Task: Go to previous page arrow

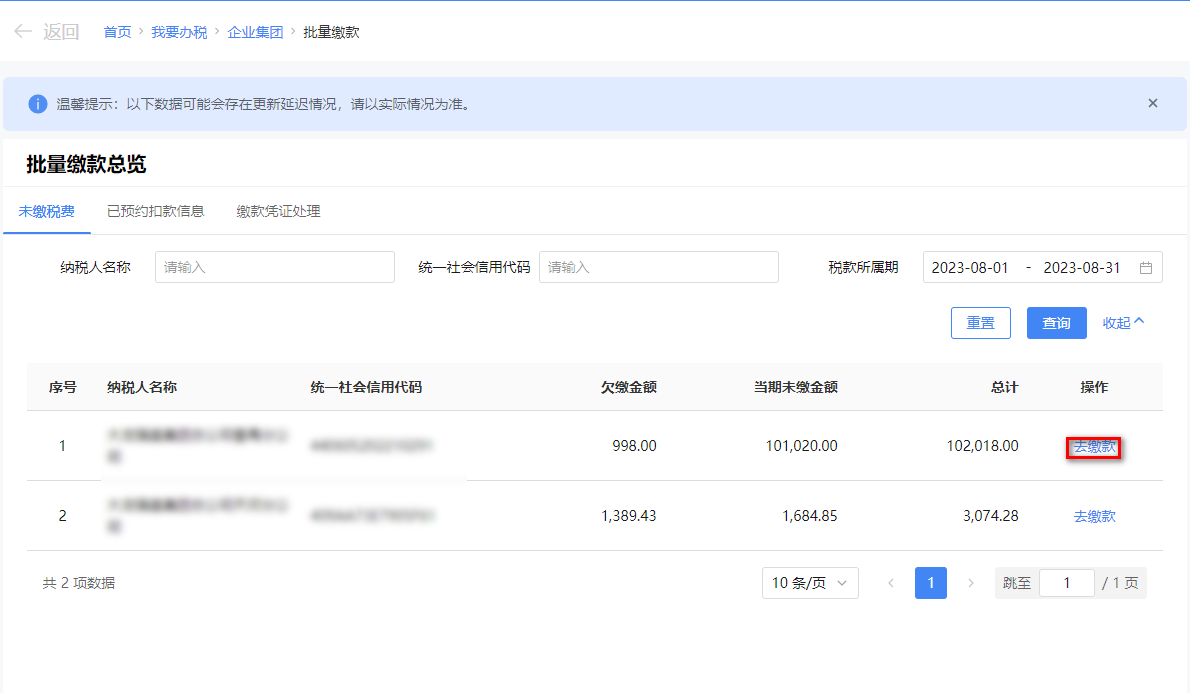Action: (x=891, y=583)
